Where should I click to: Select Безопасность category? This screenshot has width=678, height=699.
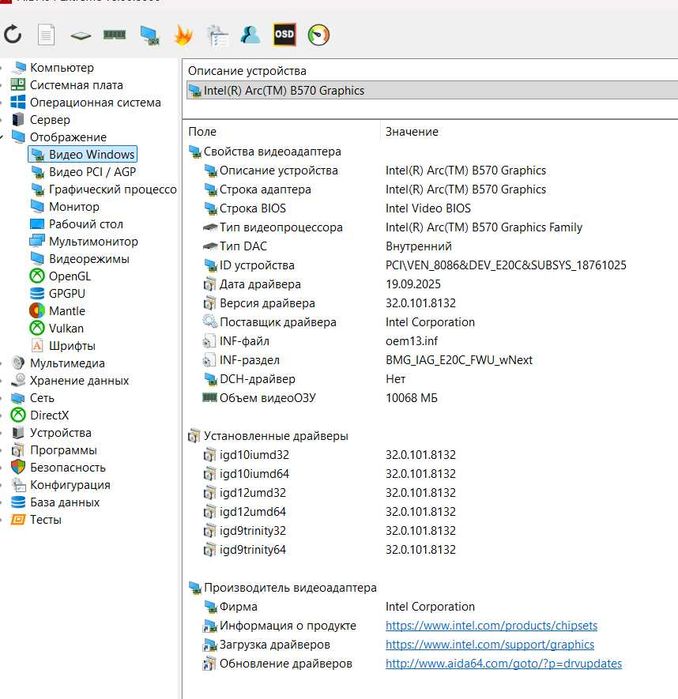click(67, 467)
